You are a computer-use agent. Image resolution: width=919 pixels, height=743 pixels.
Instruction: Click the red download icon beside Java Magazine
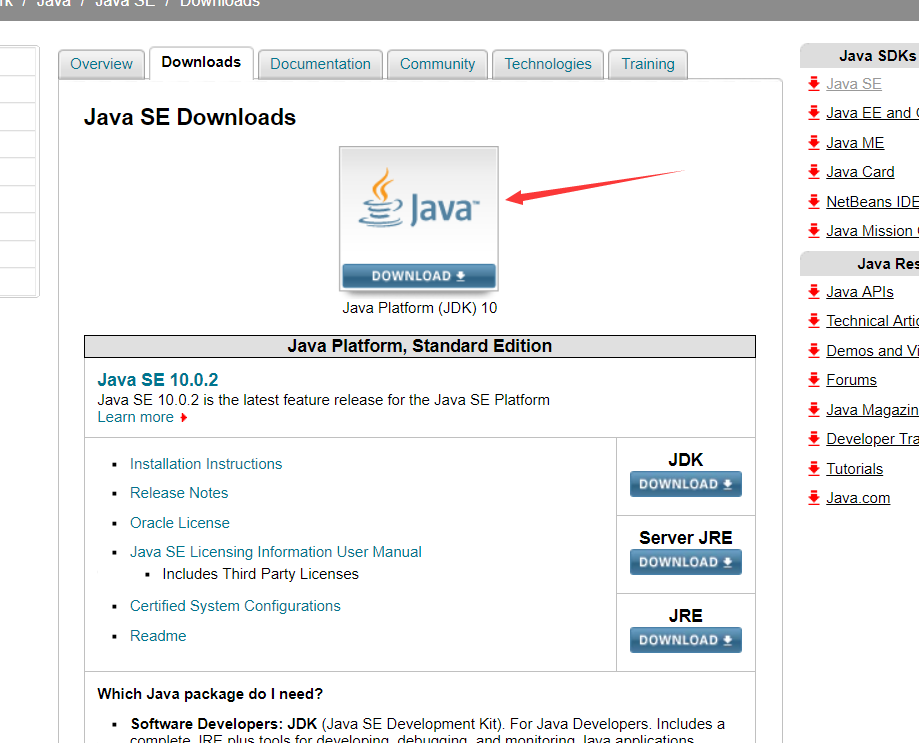pos(814,409)
